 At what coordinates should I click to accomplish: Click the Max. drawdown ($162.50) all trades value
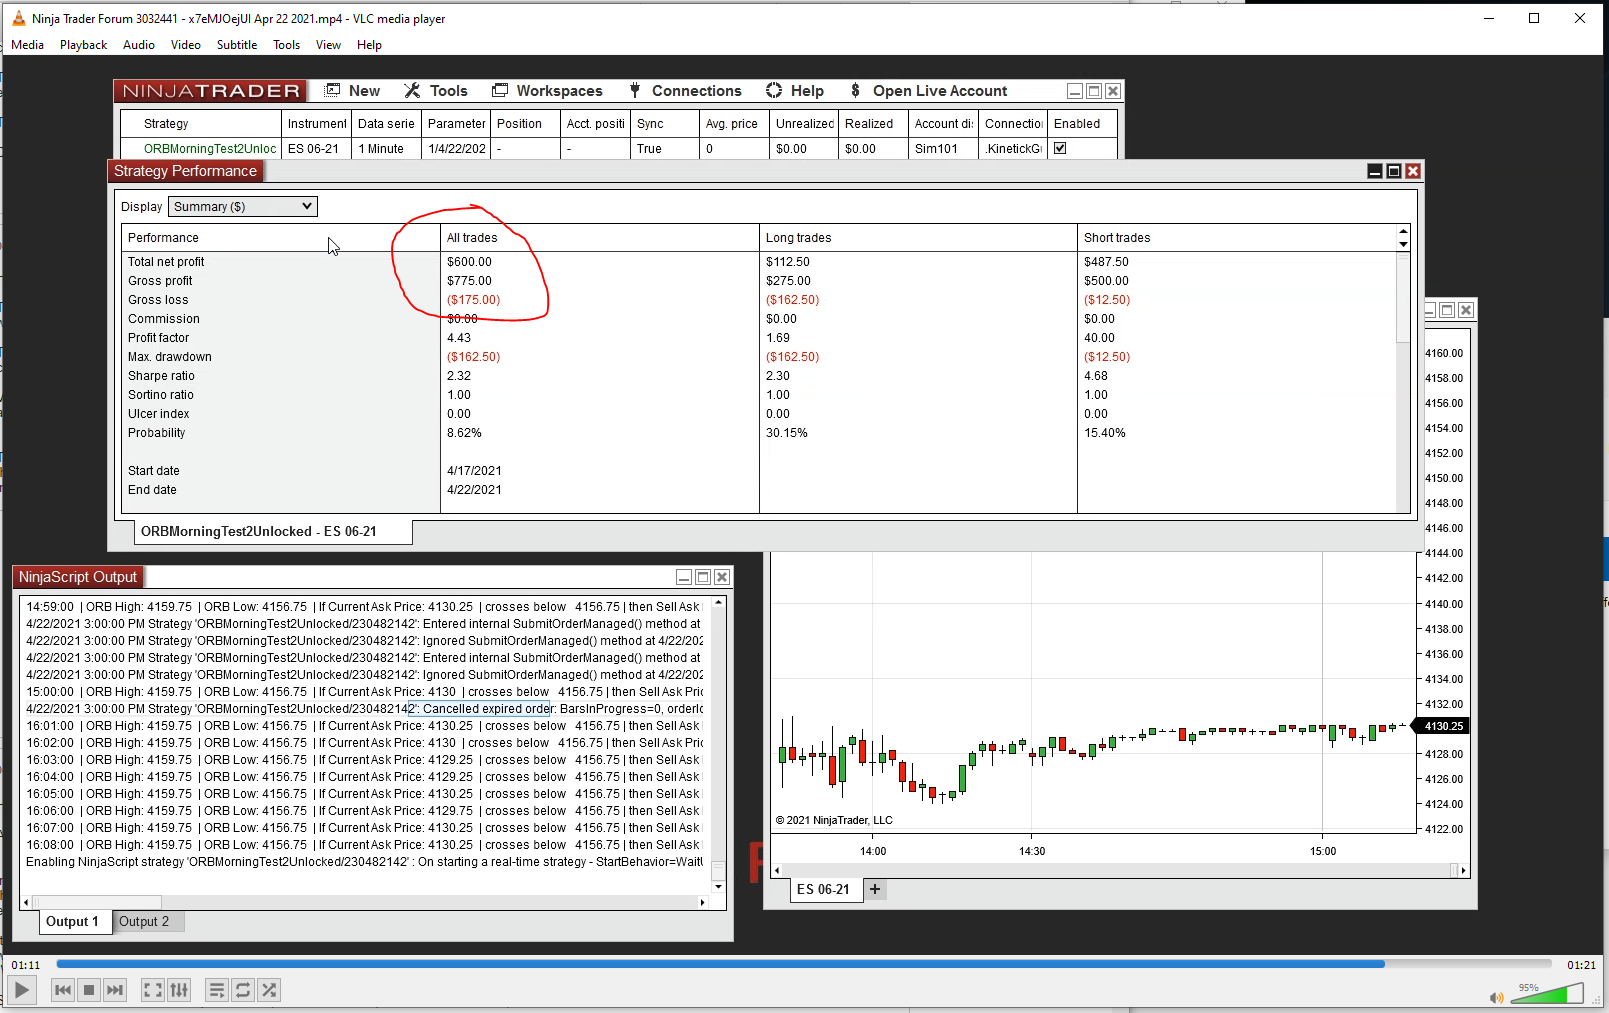point(473,357)
